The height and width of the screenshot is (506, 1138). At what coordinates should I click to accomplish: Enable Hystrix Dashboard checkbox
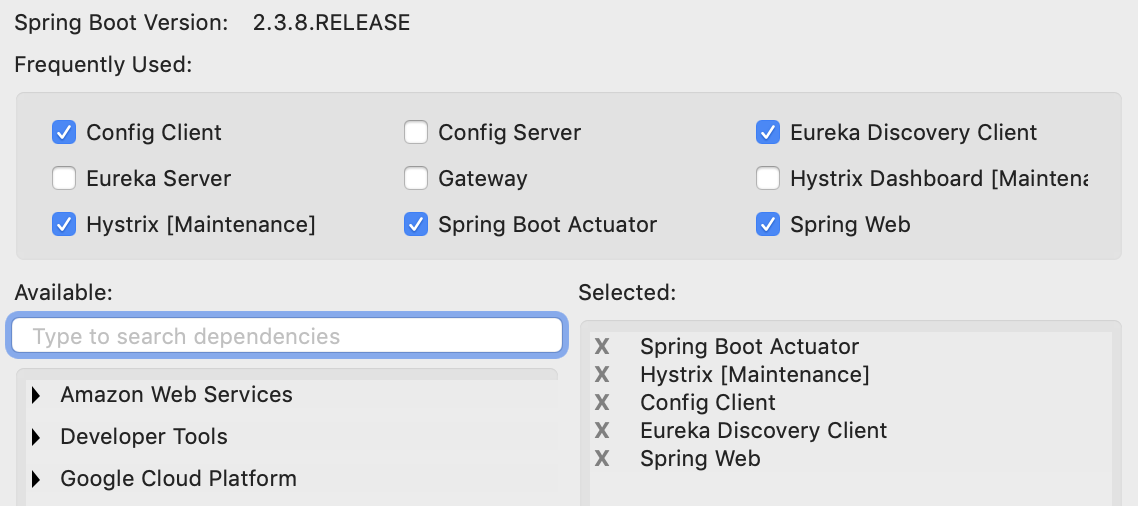(x=768, y=179)
